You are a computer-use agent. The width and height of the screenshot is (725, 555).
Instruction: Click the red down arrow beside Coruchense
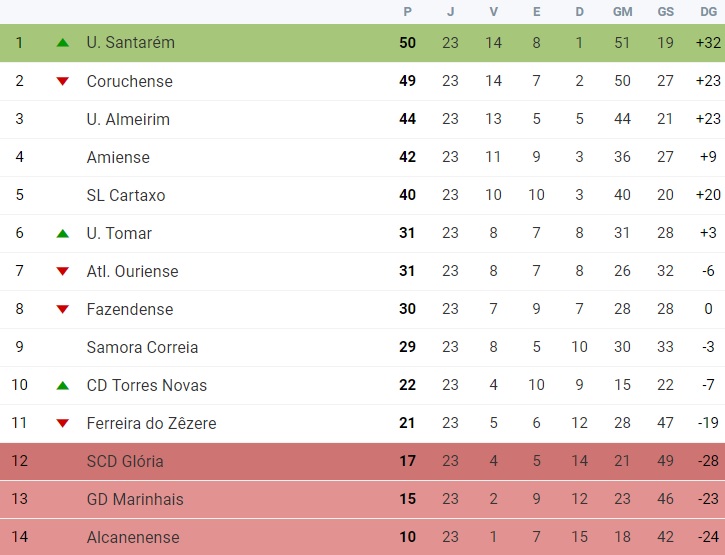coord(62,81)
